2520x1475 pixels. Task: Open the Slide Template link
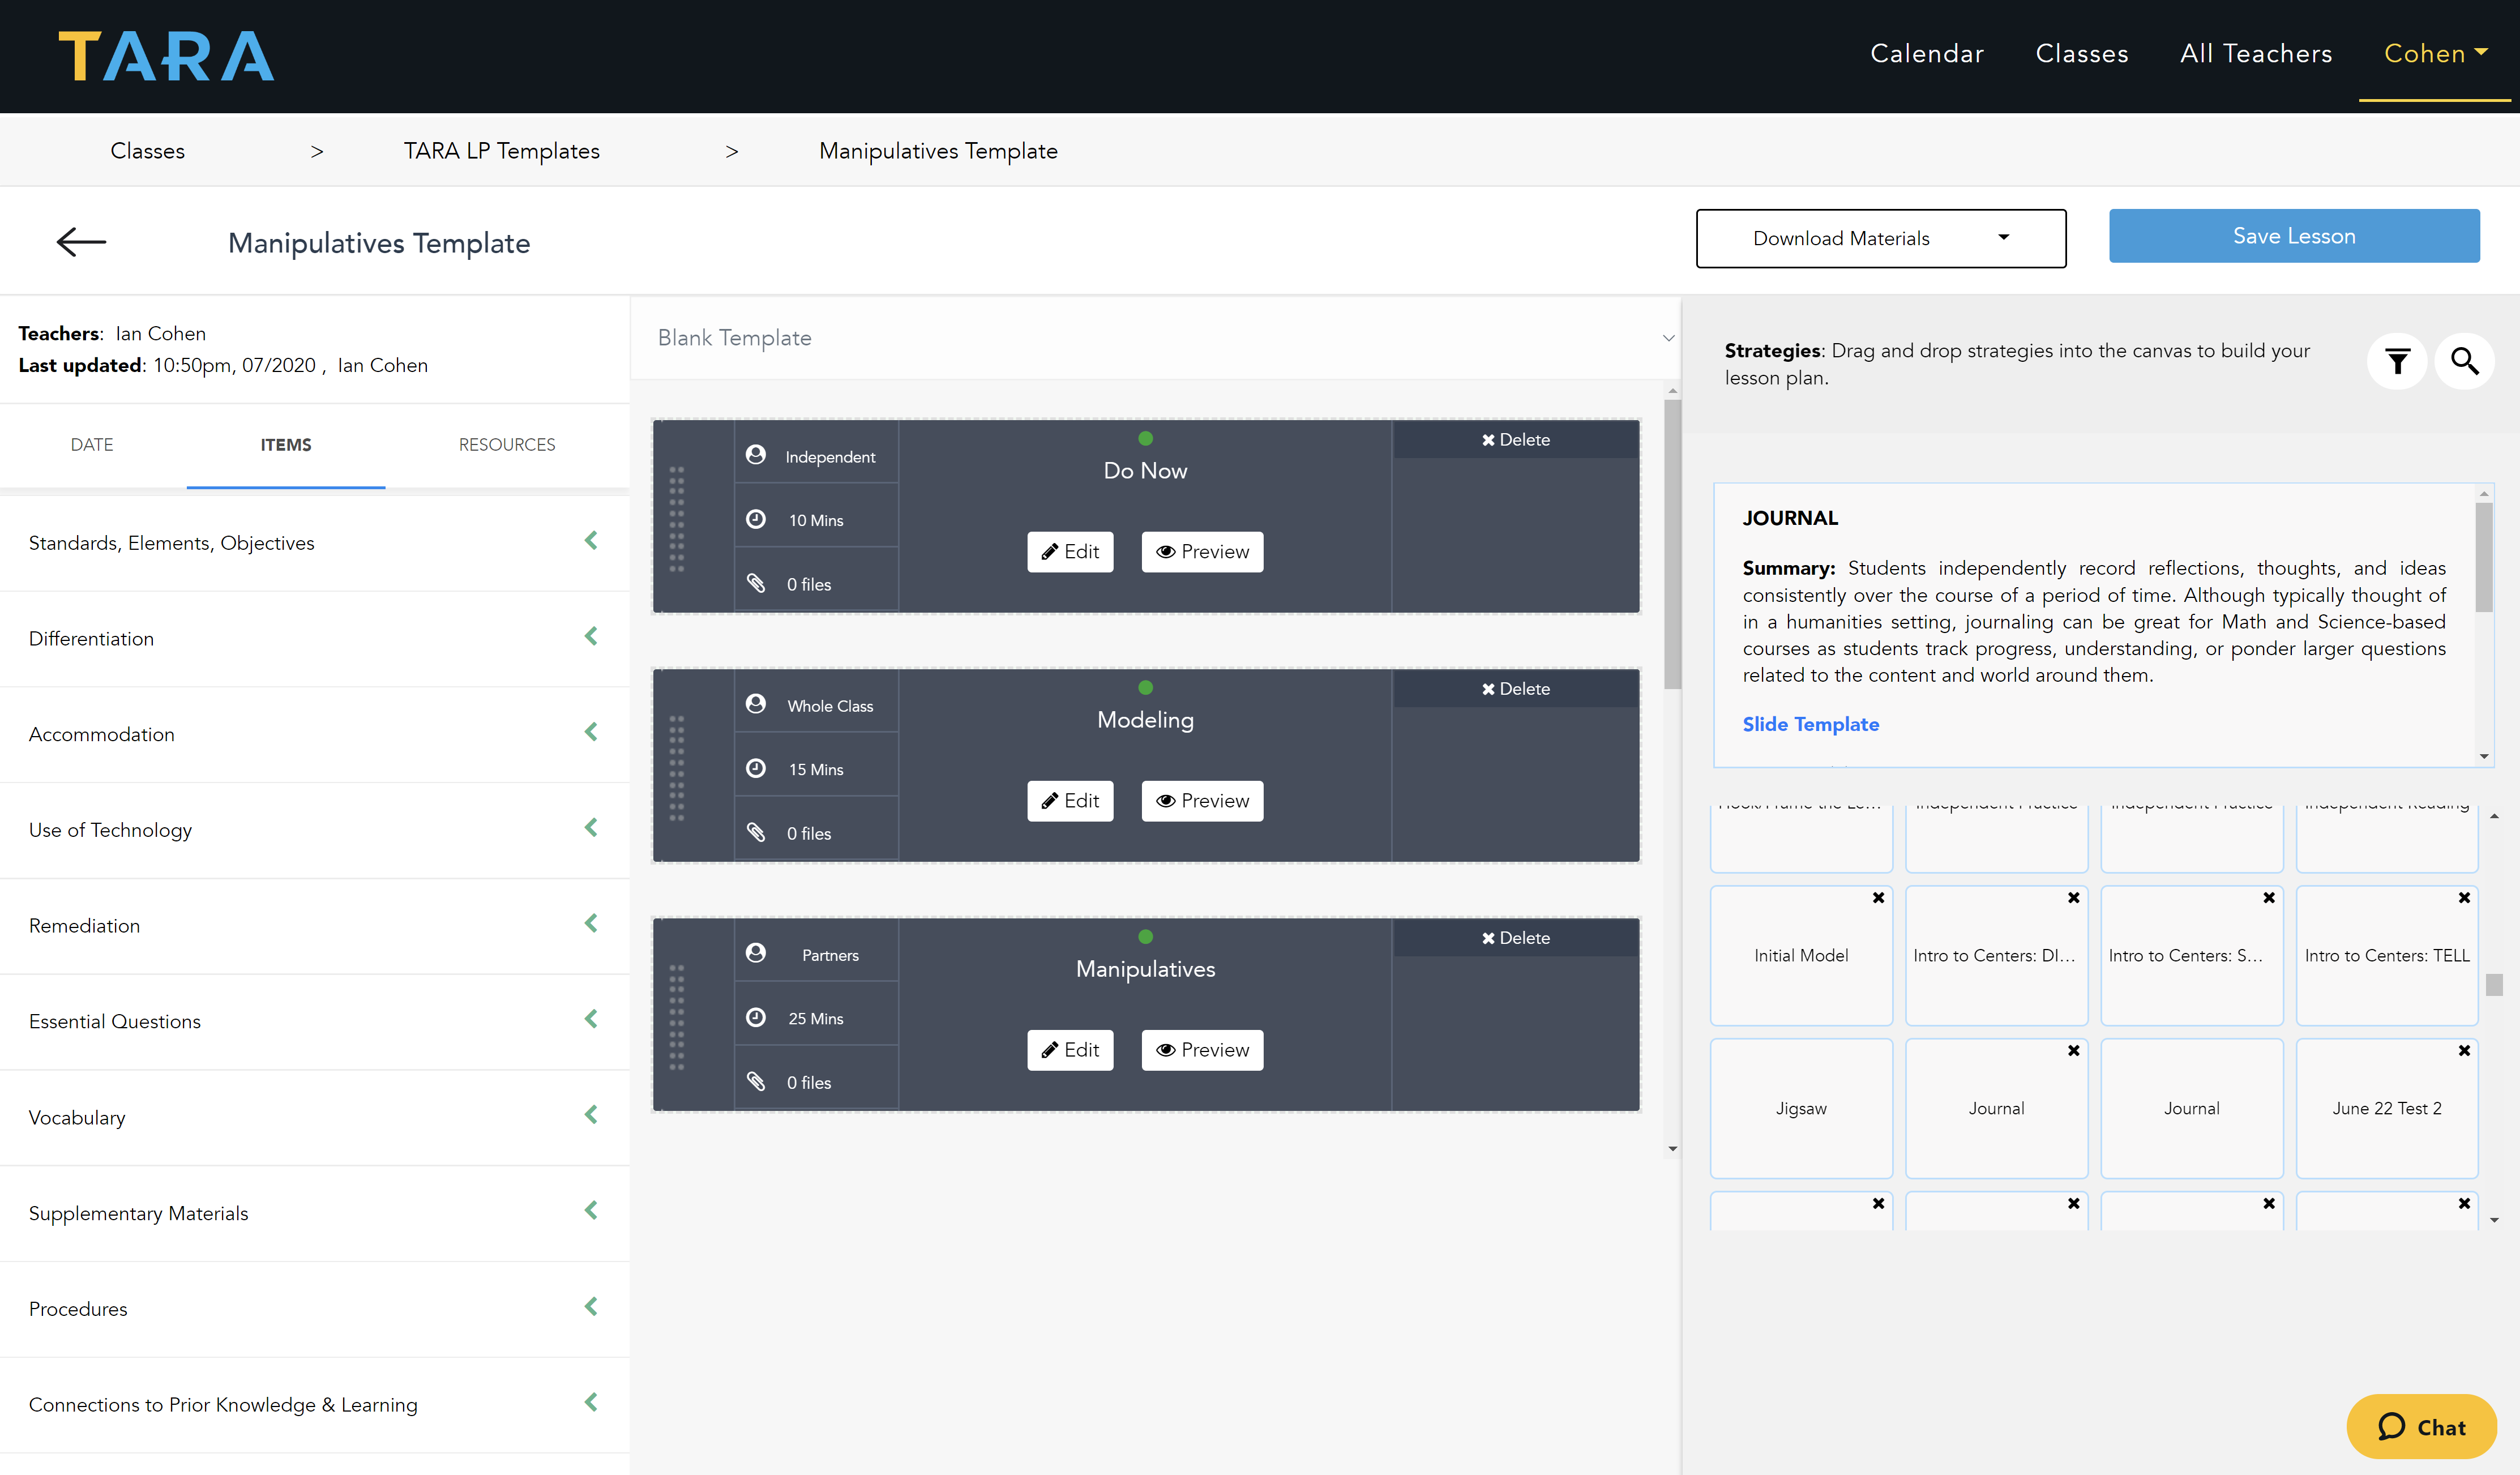1810,724
